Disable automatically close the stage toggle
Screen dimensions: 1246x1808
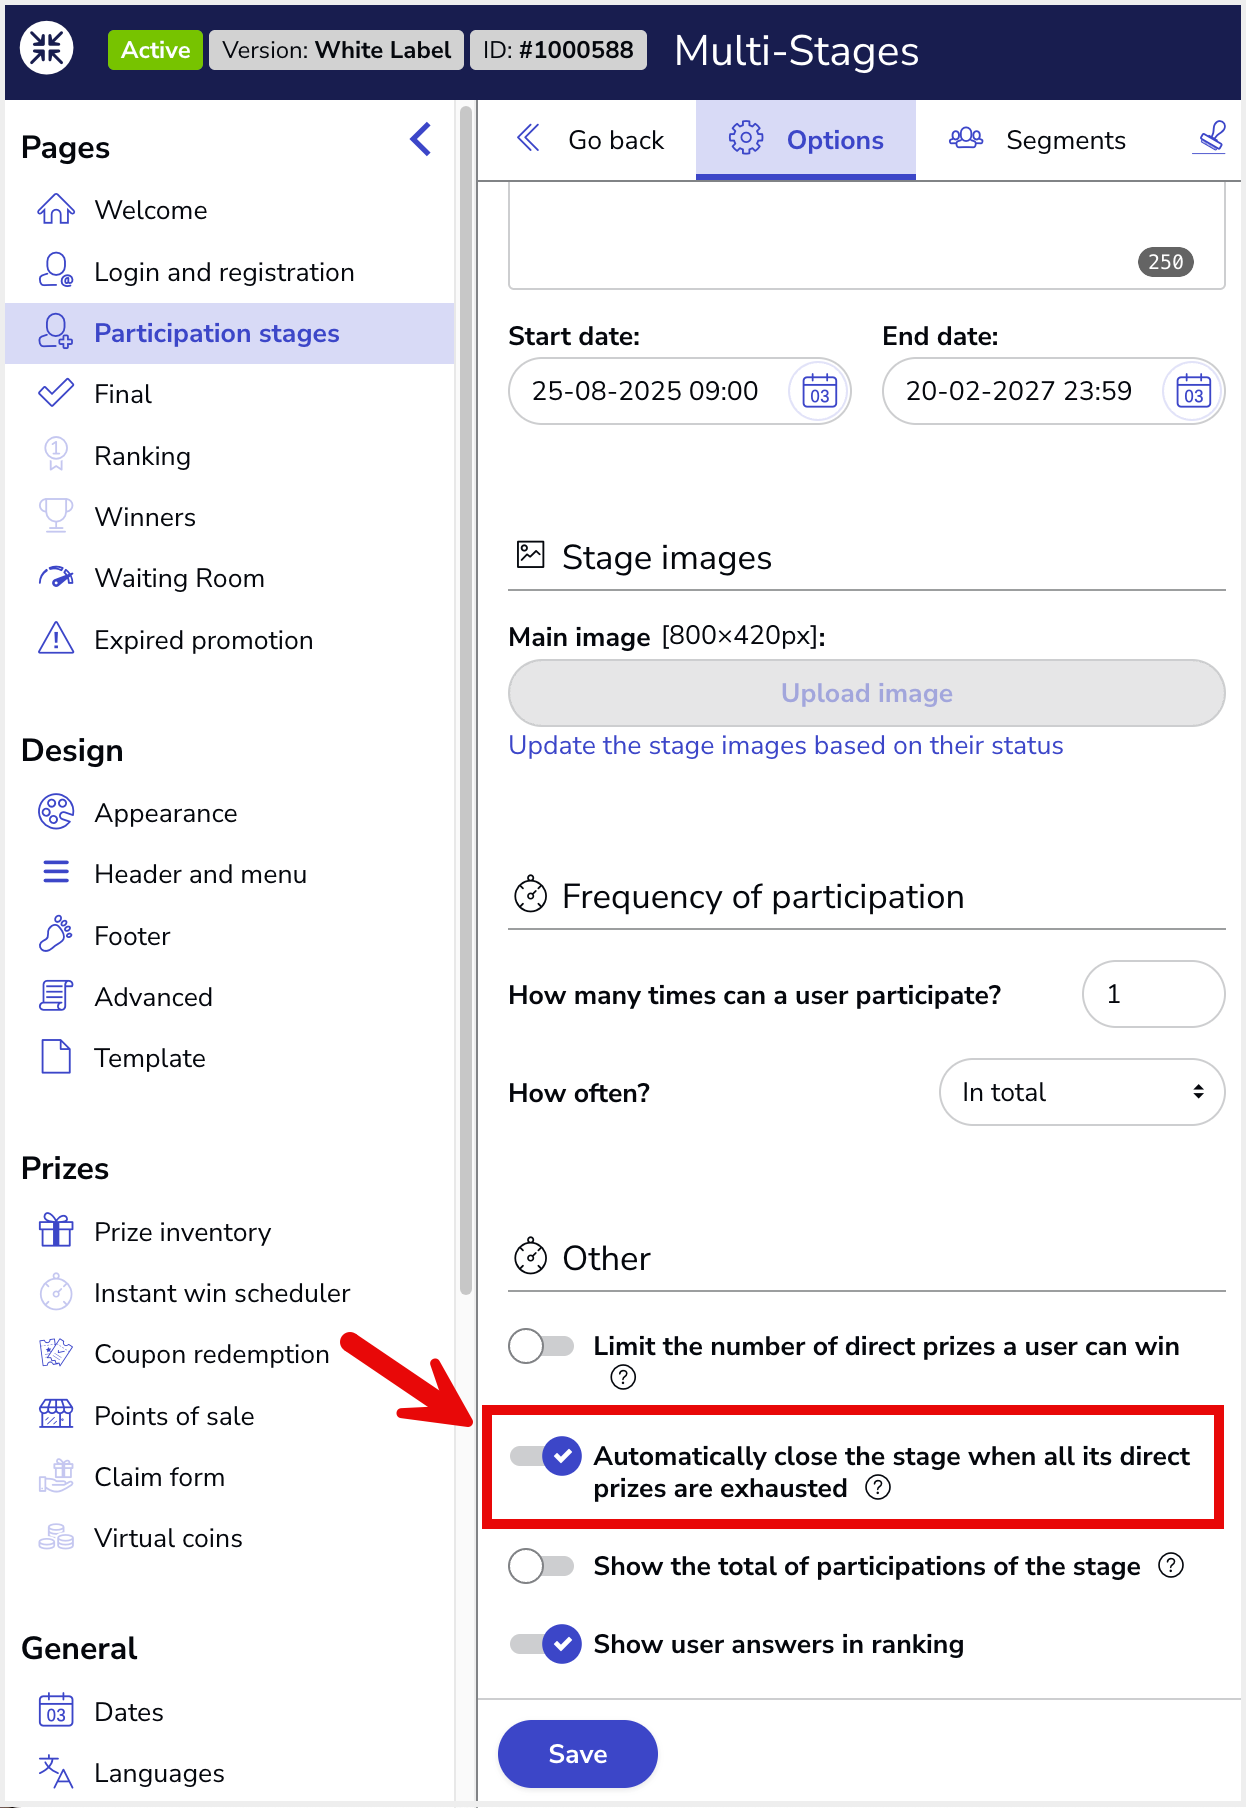(x=545, y=1456)
